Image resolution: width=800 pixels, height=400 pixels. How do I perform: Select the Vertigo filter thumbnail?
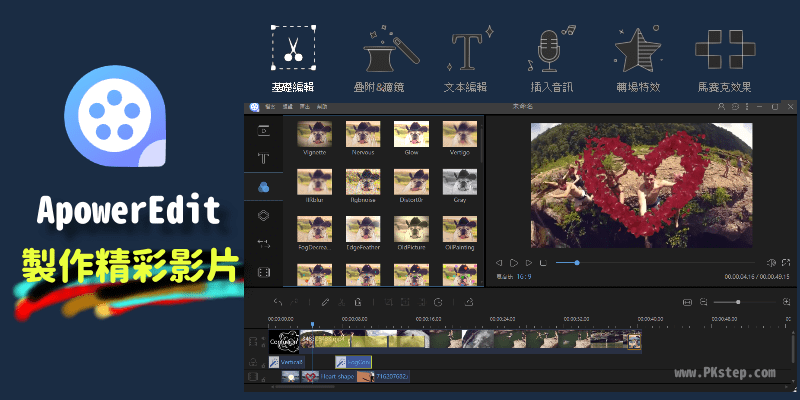point(460,134)
